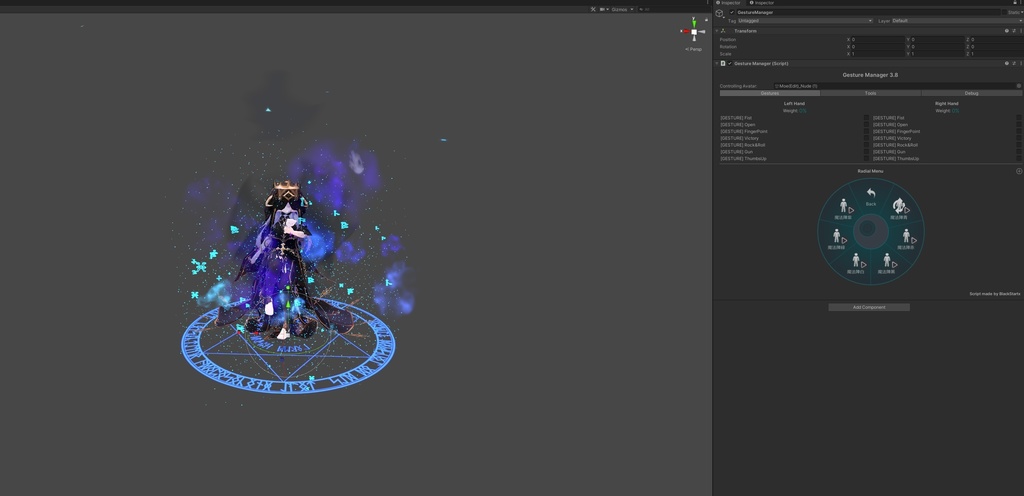Enable Left Hand Victory gesture checkbox
Screen dimensions: 1024x496
click(867, 138)
